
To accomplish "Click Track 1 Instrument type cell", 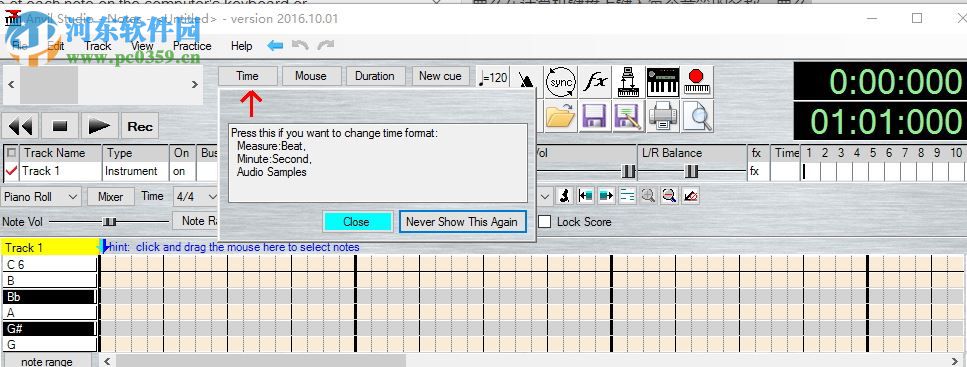I will pos(136,171).
